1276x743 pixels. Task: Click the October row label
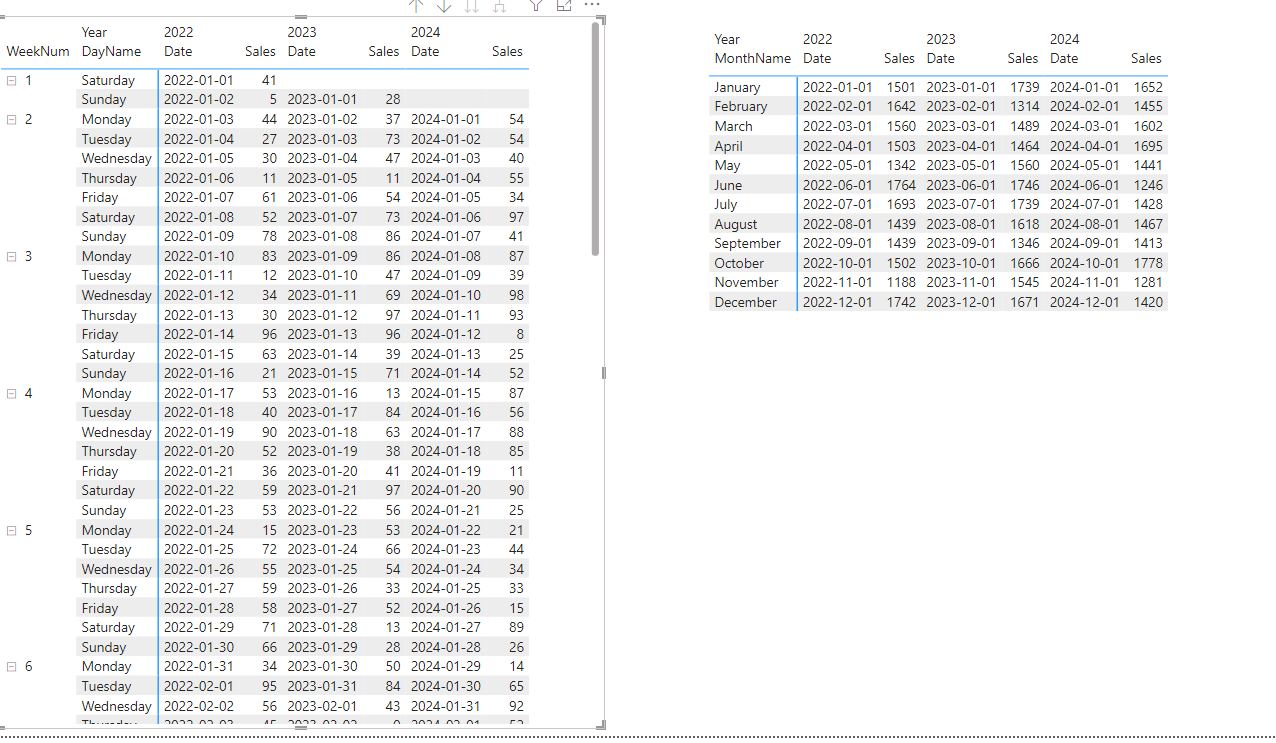(739, 263)
